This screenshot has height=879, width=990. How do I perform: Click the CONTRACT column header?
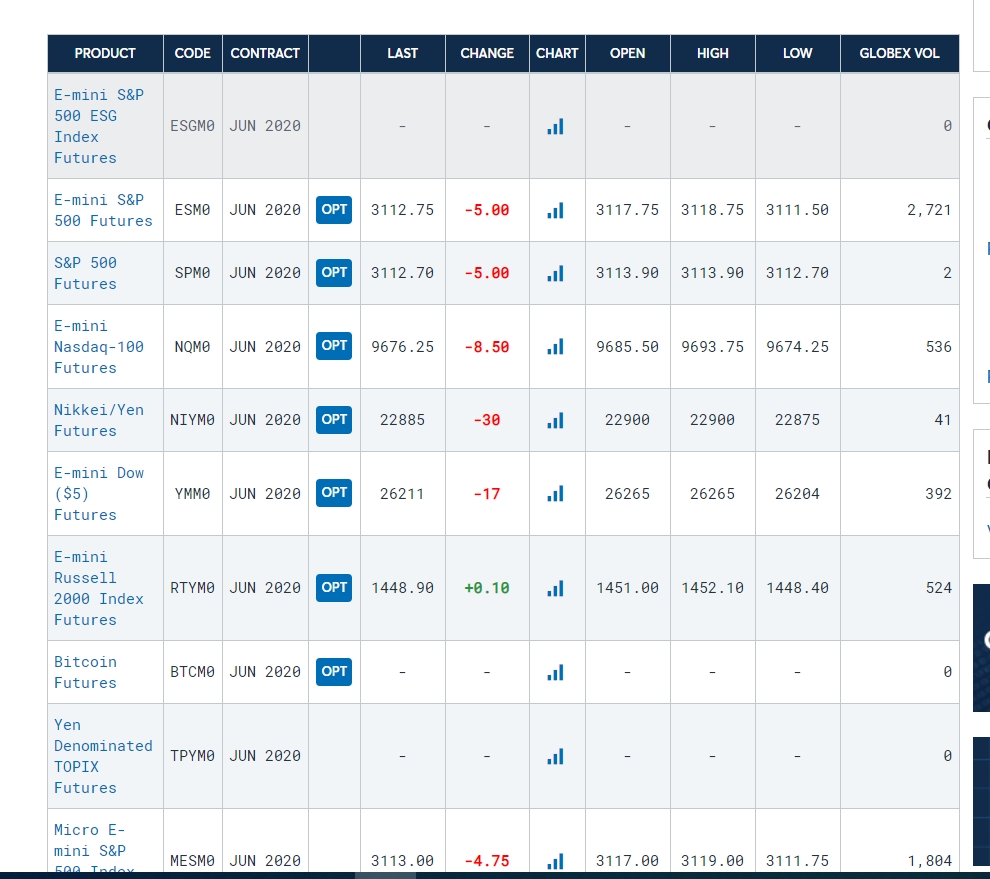265,54
